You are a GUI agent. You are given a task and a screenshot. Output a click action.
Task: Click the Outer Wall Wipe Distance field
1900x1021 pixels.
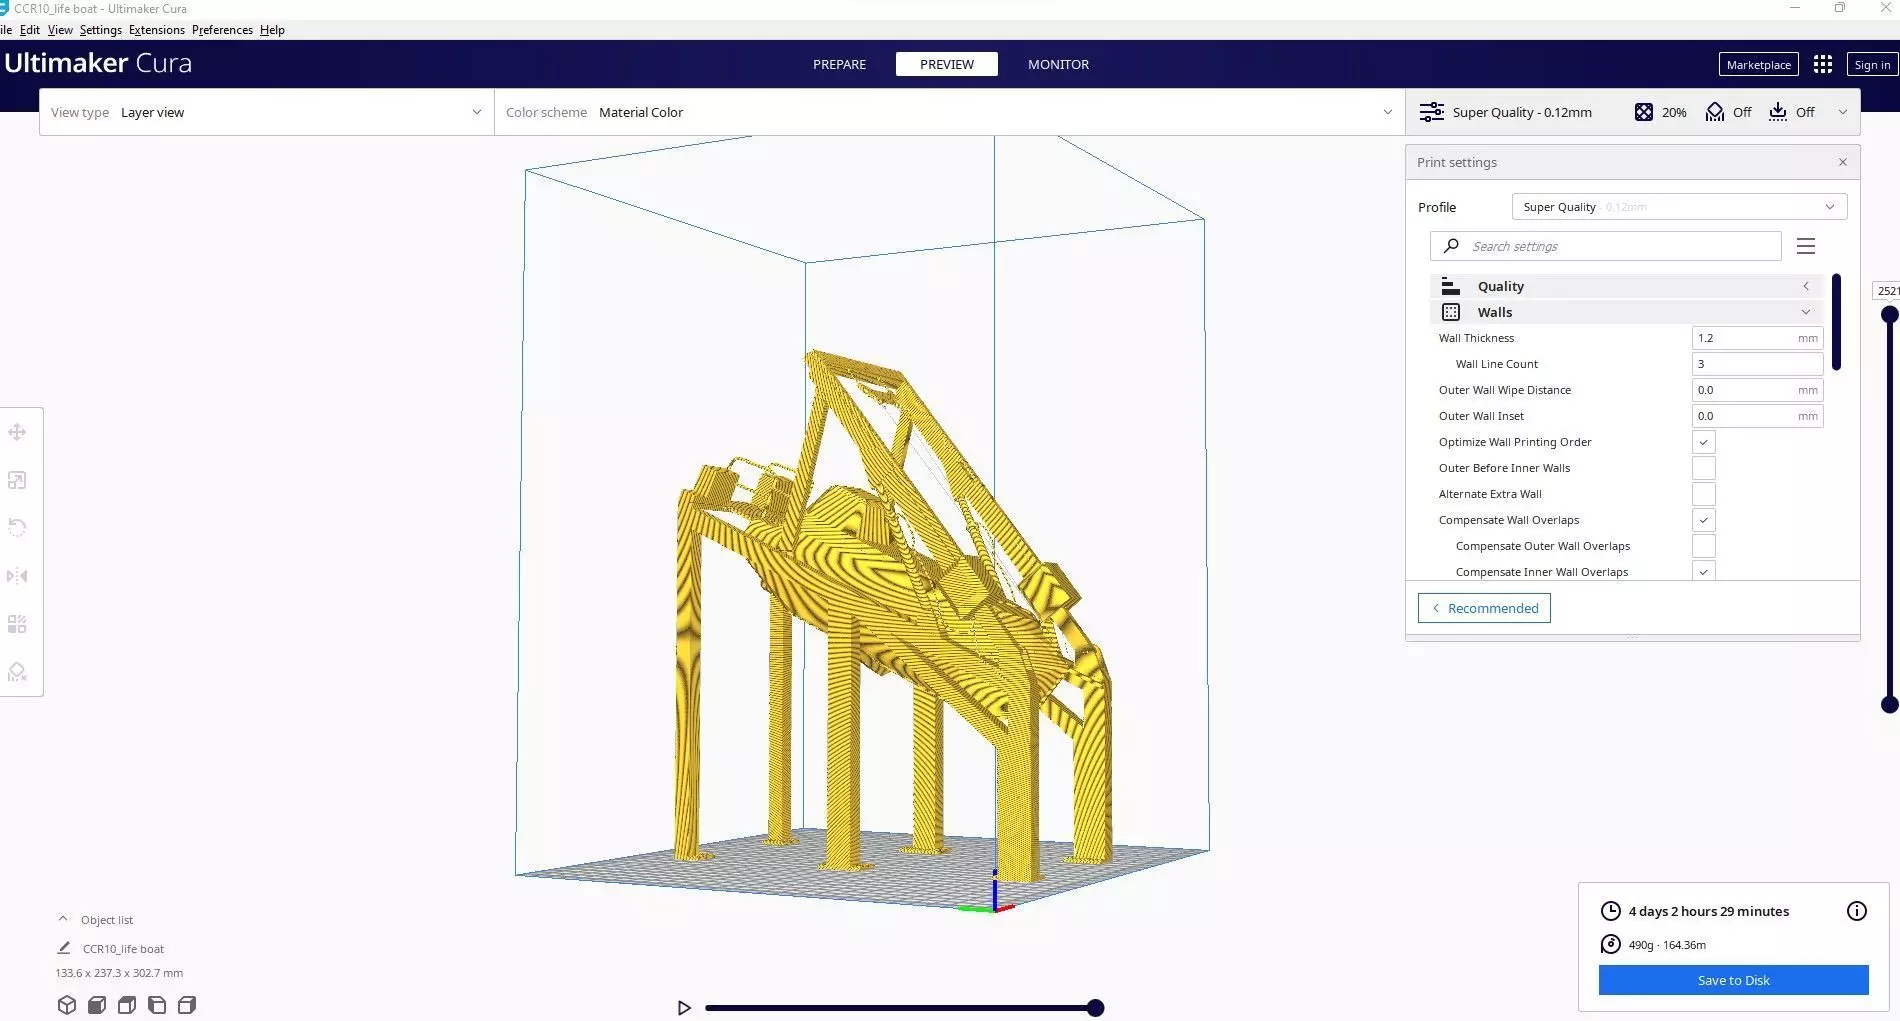(1757, 390)
